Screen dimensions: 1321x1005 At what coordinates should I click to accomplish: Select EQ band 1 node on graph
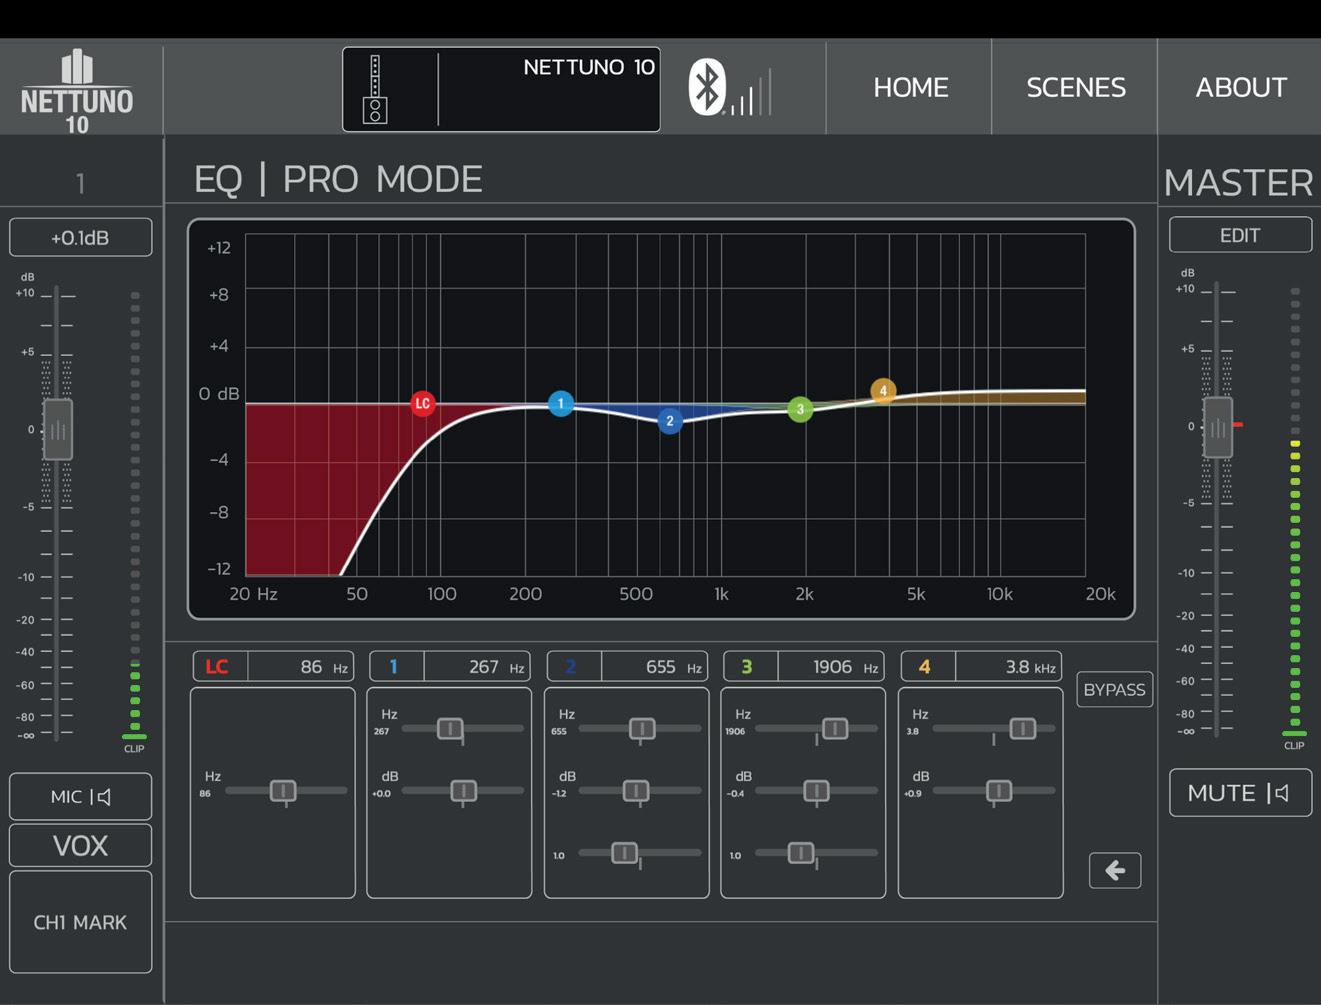coord(561,404)
